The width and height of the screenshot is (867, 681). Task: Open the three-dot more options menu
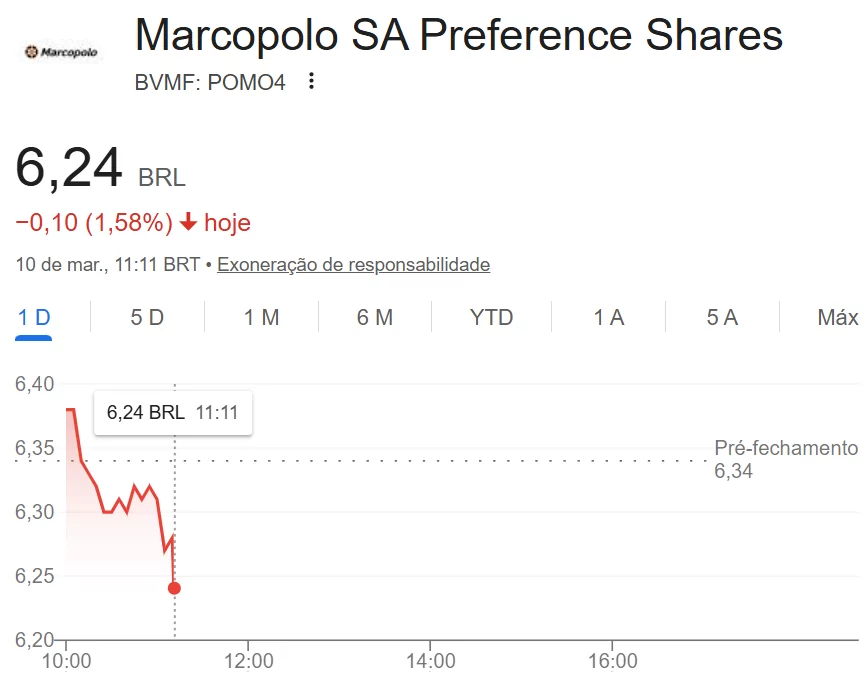pyautogui.click(x=311, y=82)
